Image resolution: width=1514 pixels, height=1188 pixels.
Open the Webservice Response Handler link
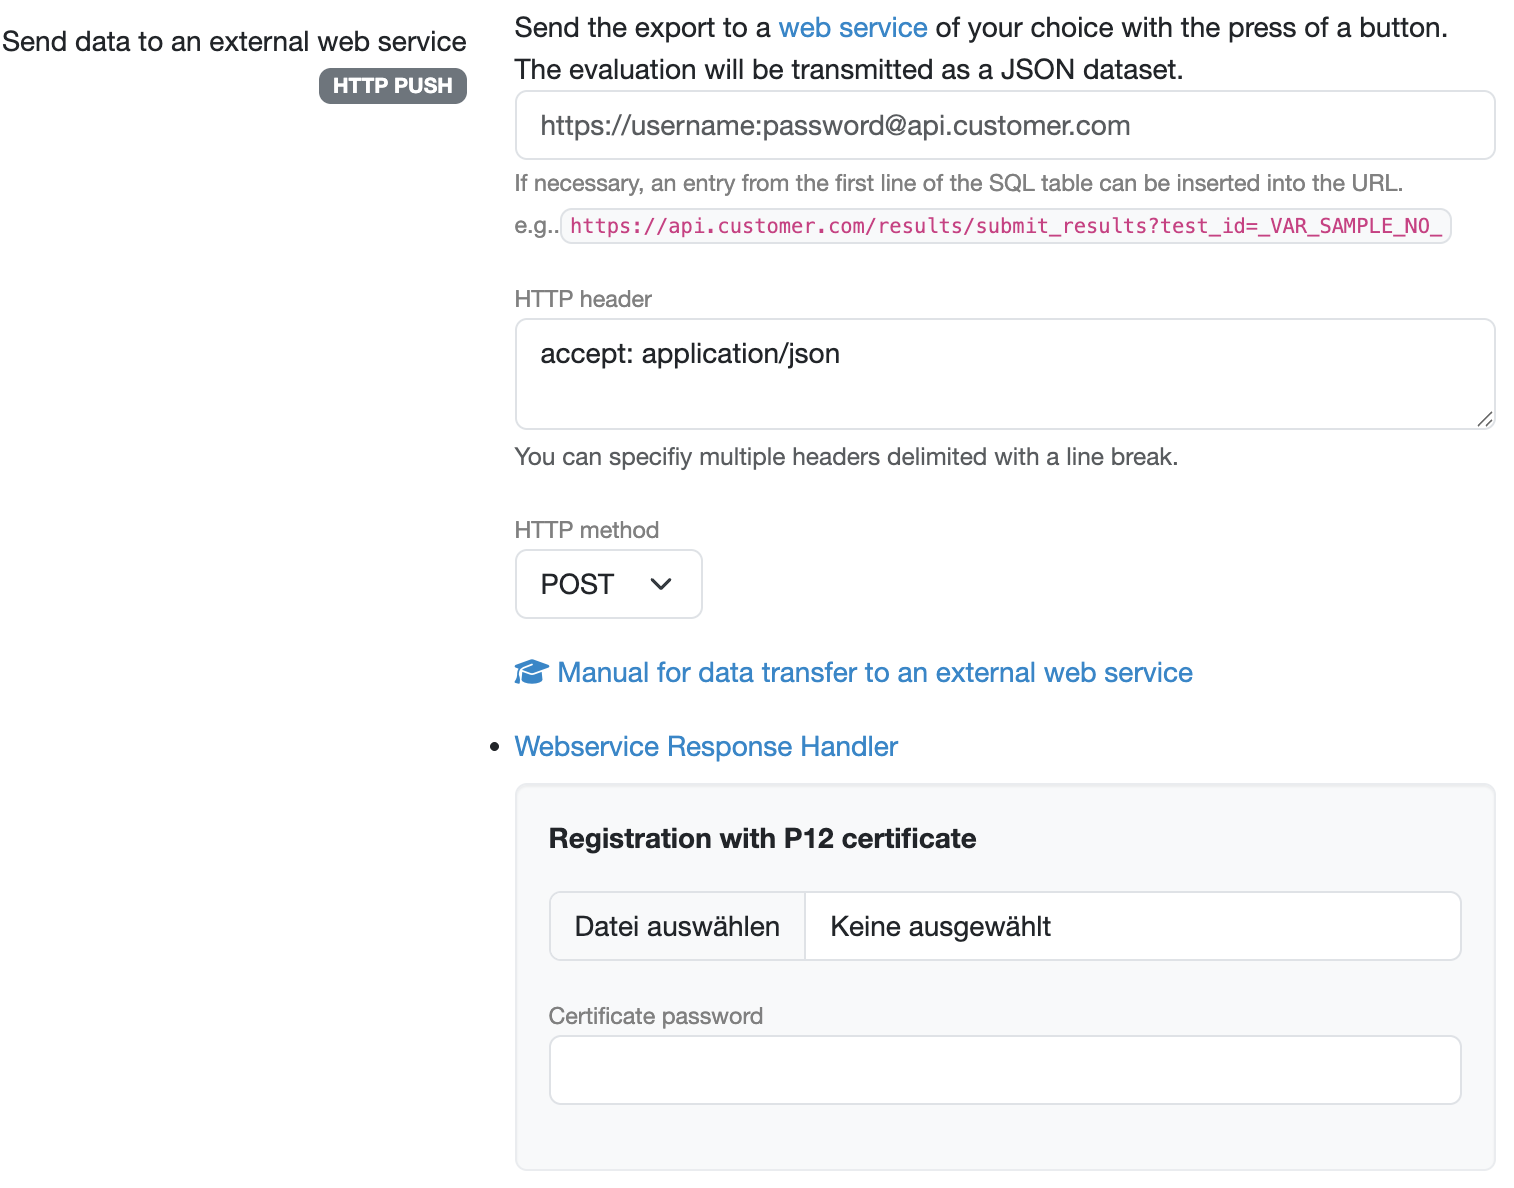point(706,747)
